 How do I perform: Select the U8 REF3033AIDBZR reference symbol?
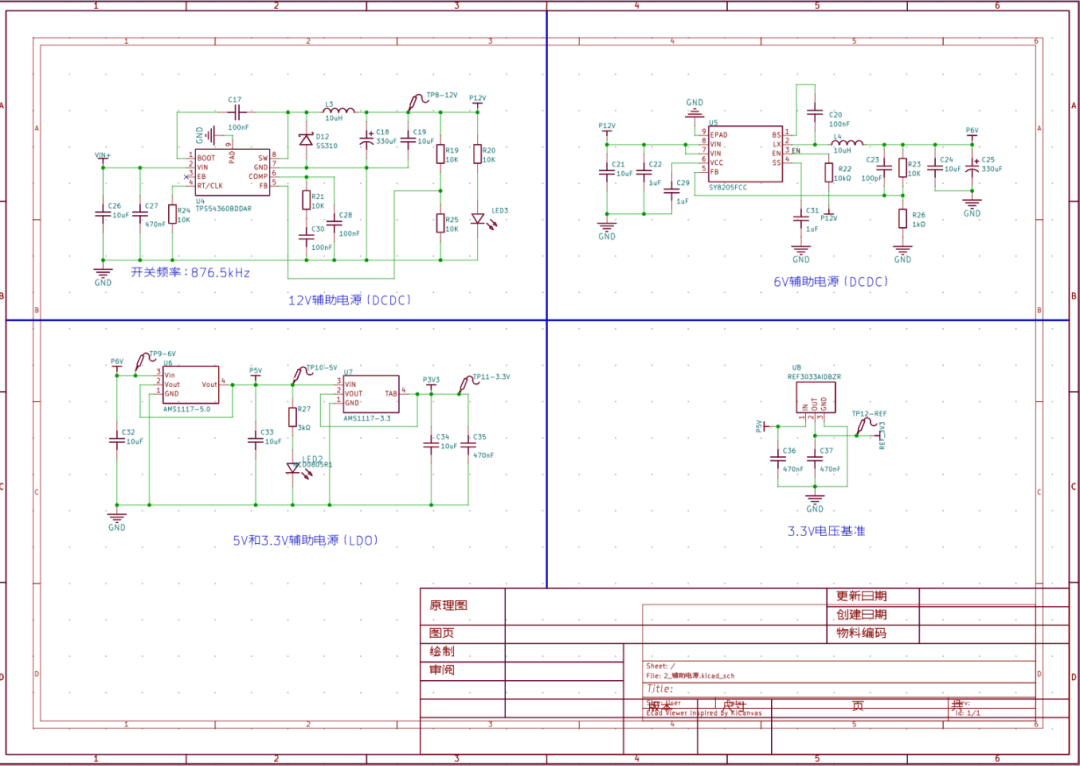coord(816,397)
